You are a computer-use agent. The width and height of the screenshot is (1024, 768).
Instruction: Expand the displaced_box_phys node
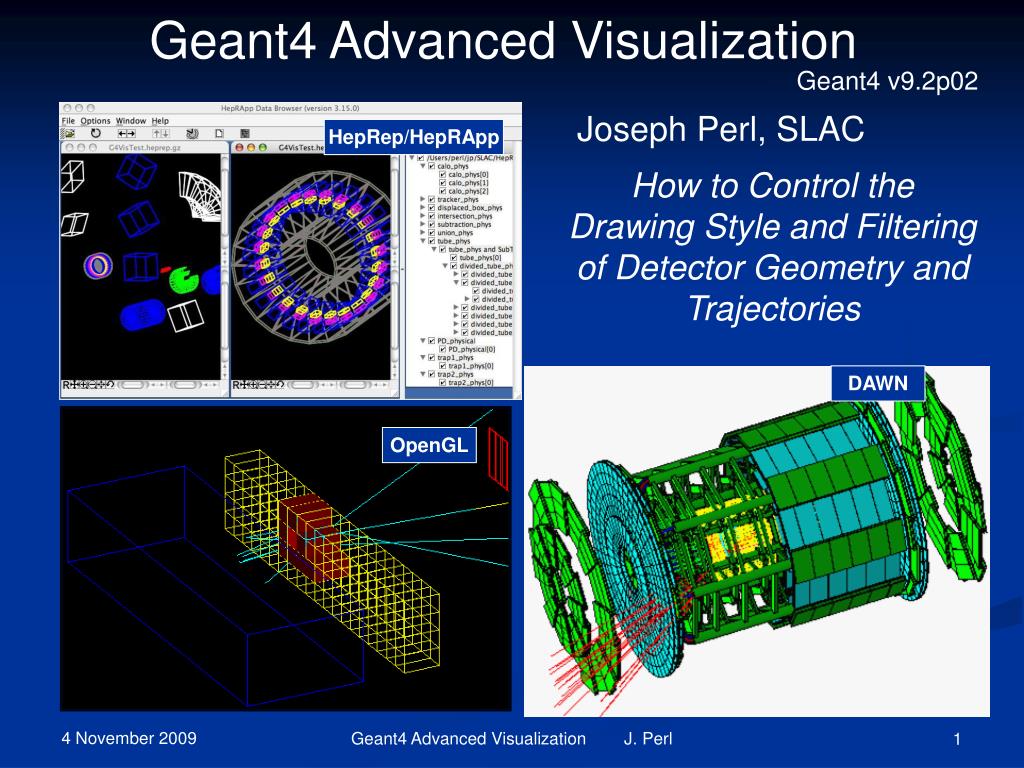(423, 208)
